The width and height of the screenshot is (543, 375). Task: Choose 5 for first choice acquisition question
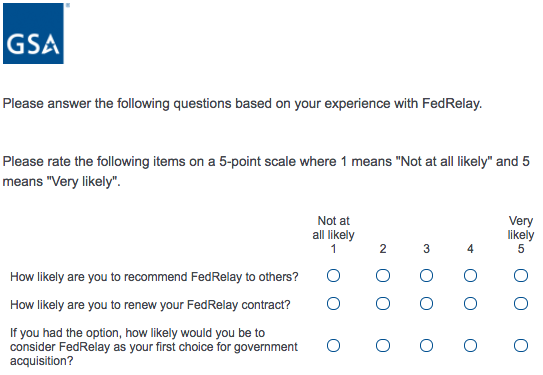tap(521, 346)
